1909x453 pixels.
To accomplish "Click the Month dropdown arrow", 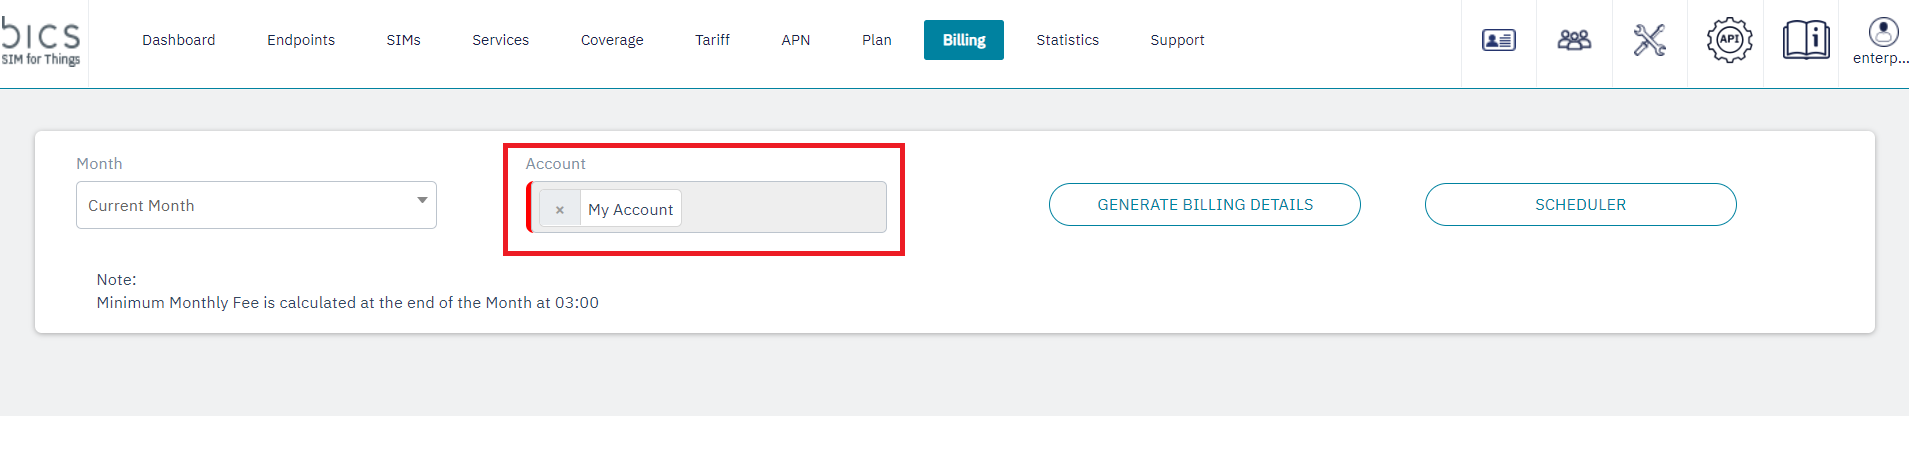I will coord(422,201).
